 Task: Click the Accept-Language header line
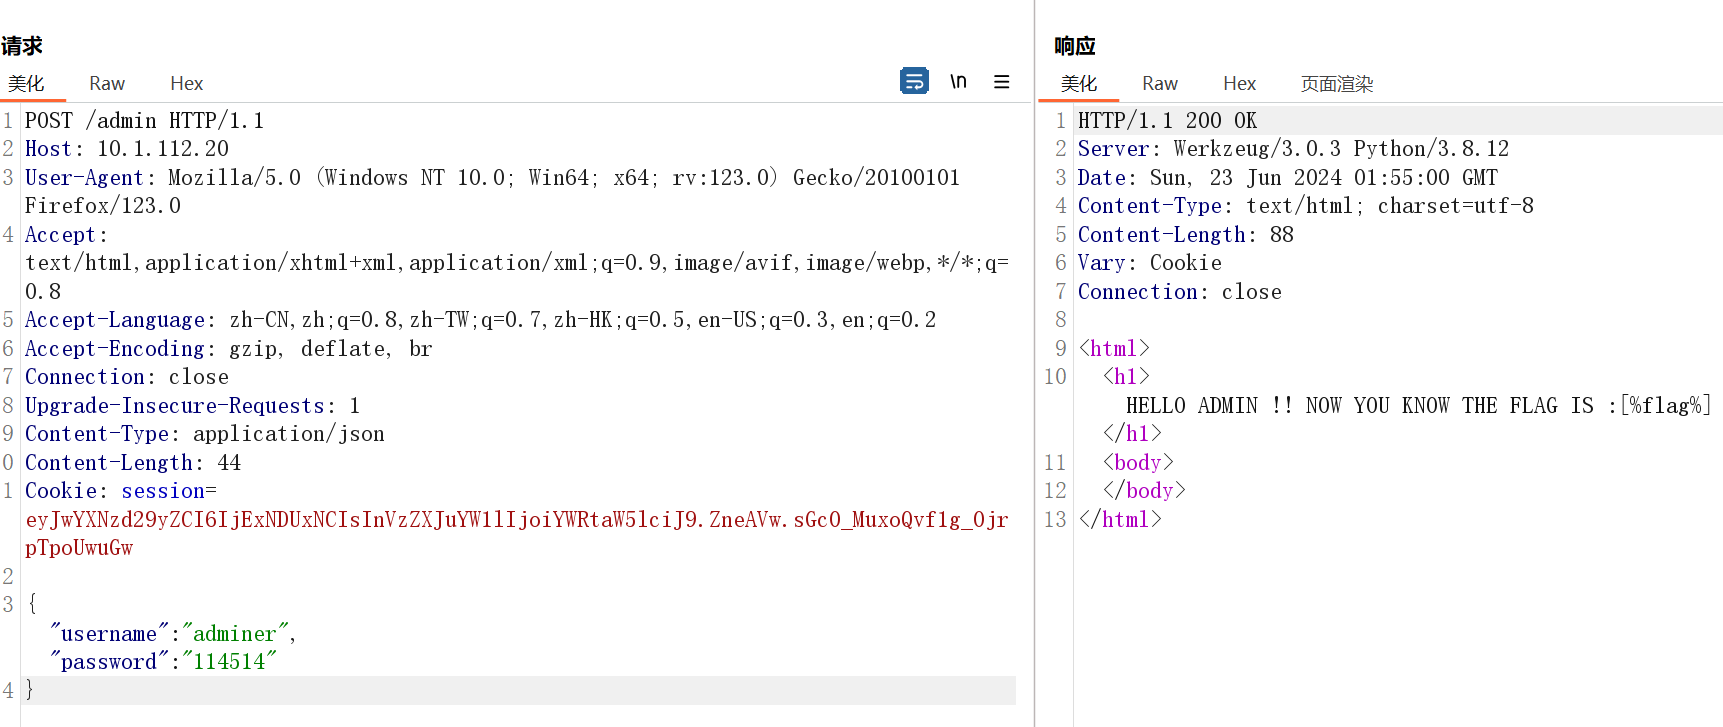tap(481, 320)
